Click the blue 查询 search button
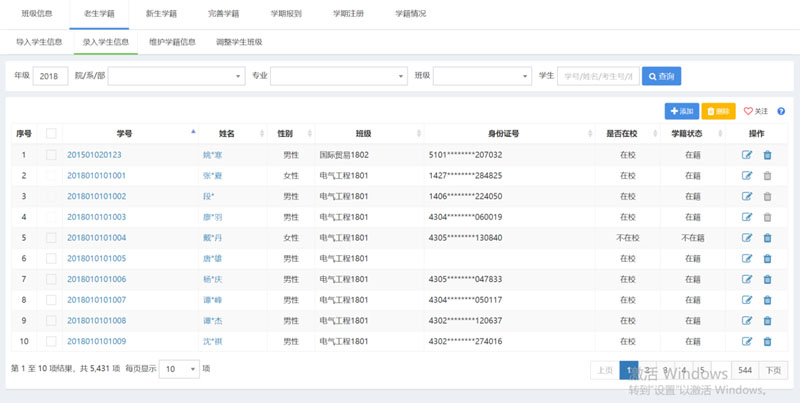Viewport: 800px width, 403px height. click(661, 76)
